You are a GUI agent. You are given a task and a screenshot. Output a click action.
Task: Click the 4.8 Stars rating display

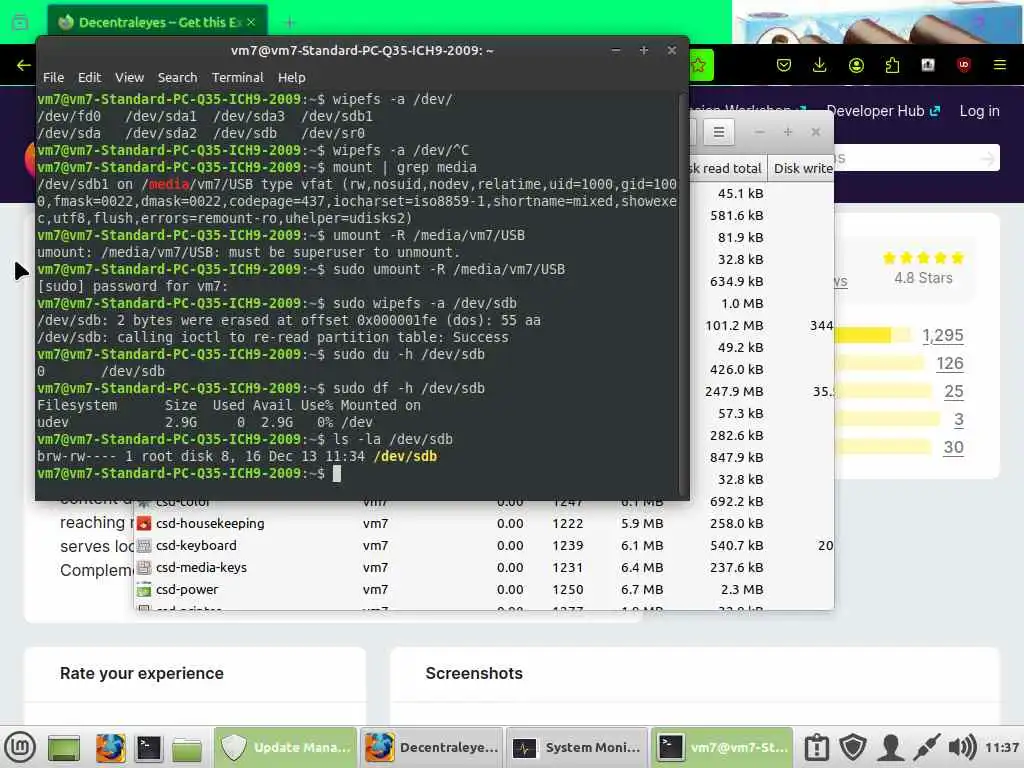pyautogui.click(x=923, y=268)
